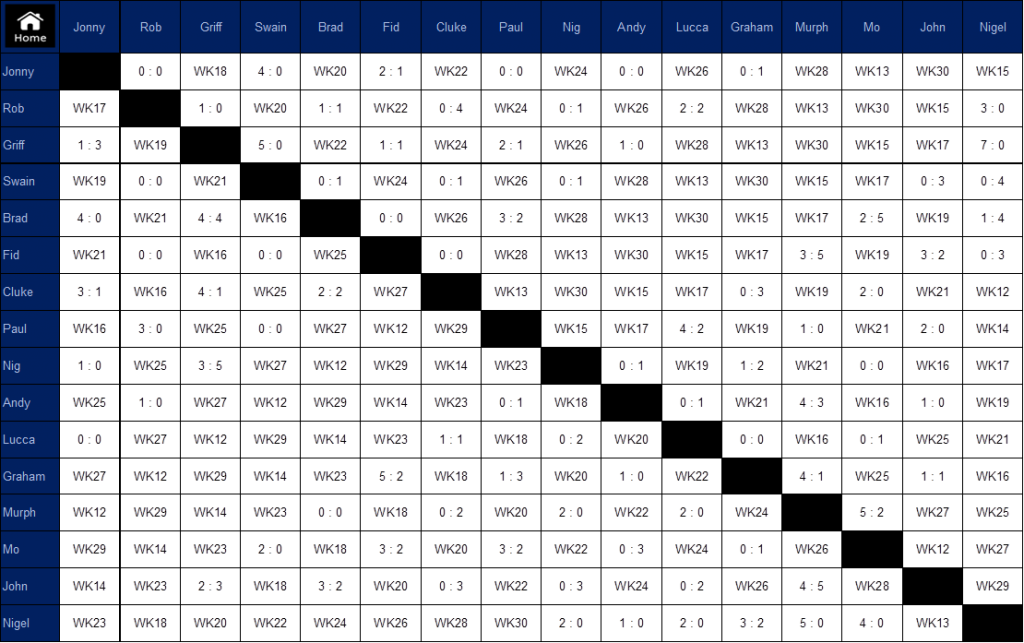Select the Brad column header

330,27
